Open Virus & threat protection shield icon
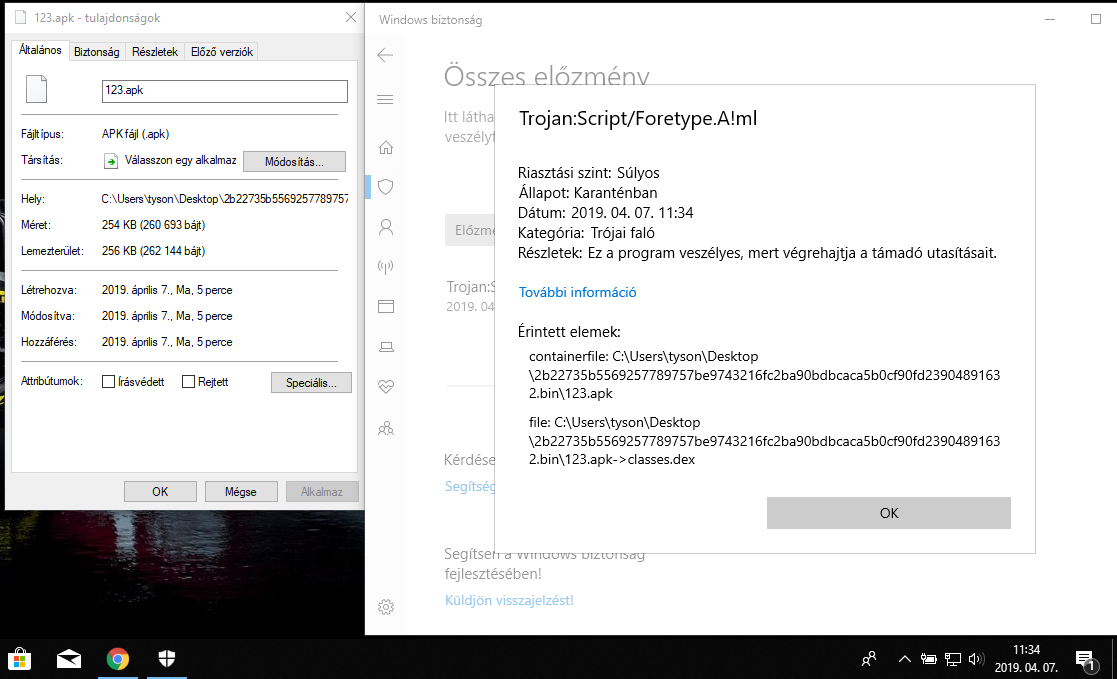 point(385,187)
